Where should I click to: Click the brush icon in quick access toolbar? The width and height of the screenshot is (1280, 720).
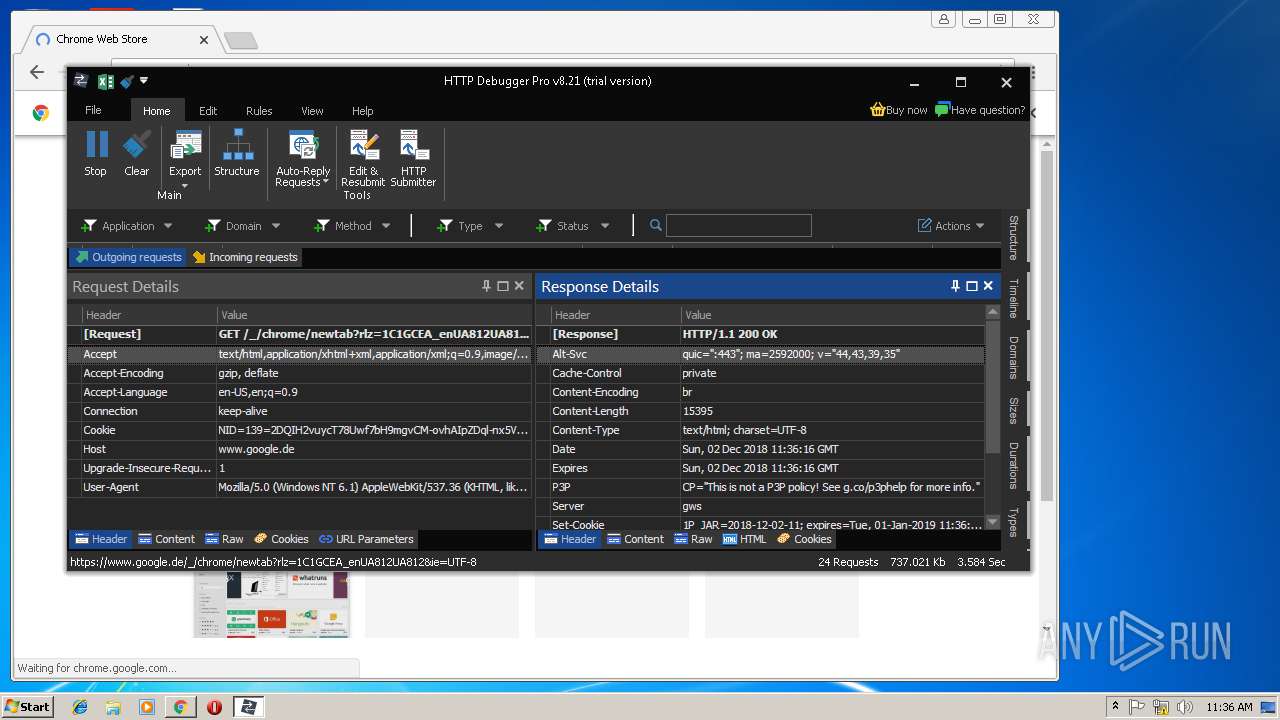[x=126, y=82]
